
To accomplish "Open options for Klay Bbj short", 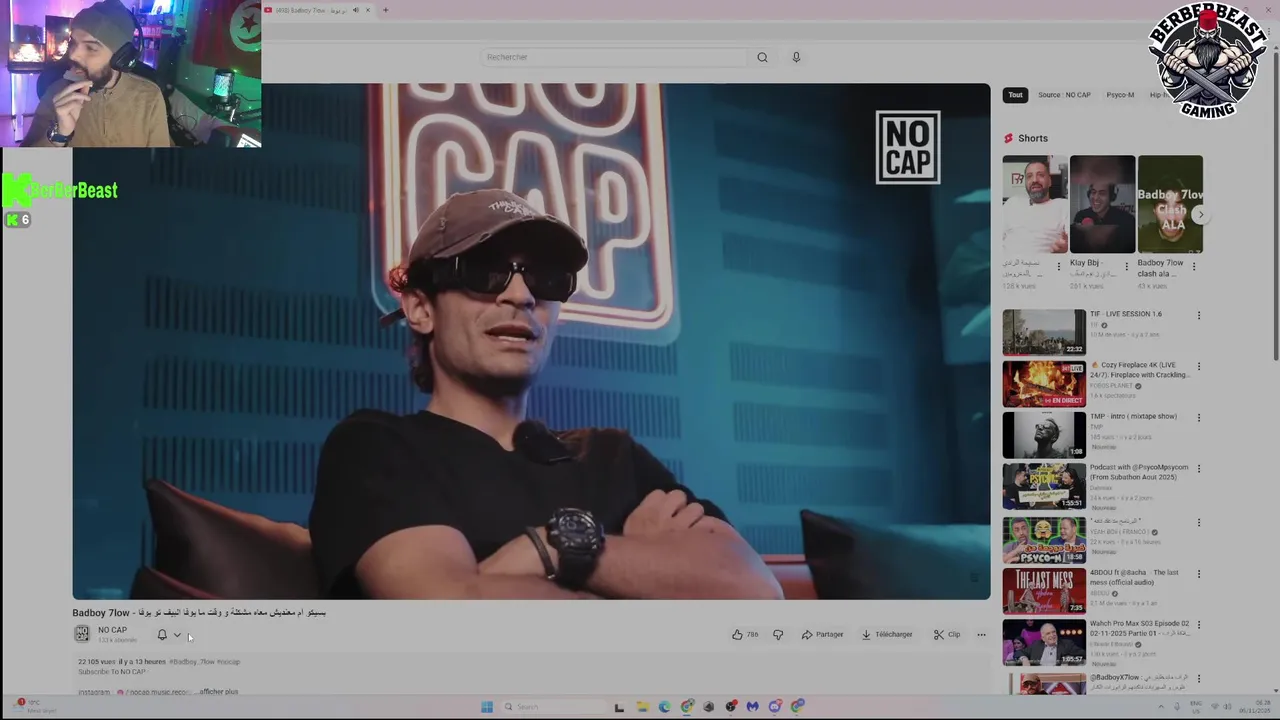I will tap(1127, 267).
